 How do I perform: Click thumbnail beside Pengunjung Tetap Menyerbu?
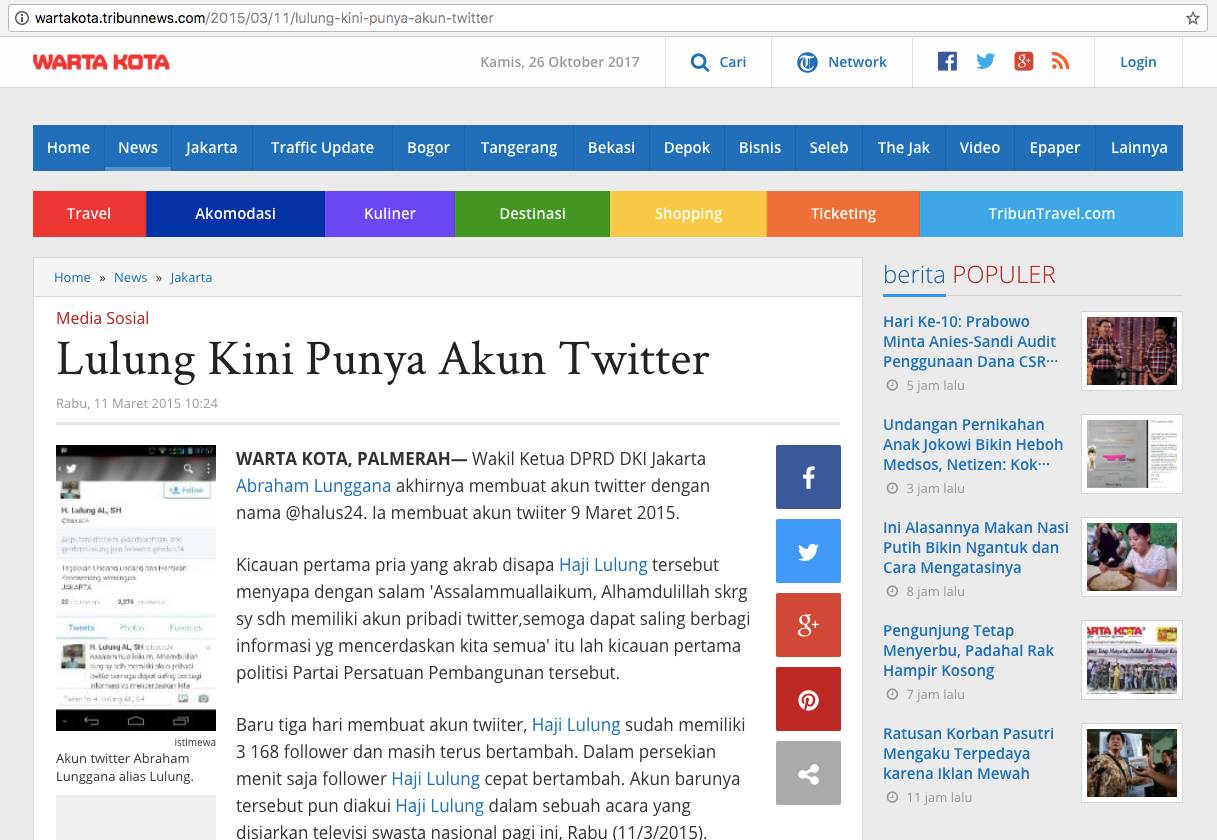pos(1132,660)
